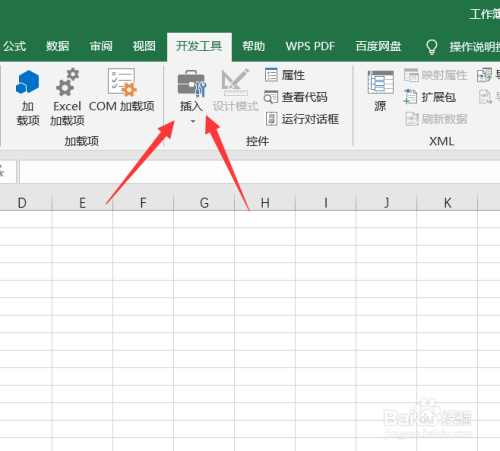Select column F header

click(x=143, y=203)
